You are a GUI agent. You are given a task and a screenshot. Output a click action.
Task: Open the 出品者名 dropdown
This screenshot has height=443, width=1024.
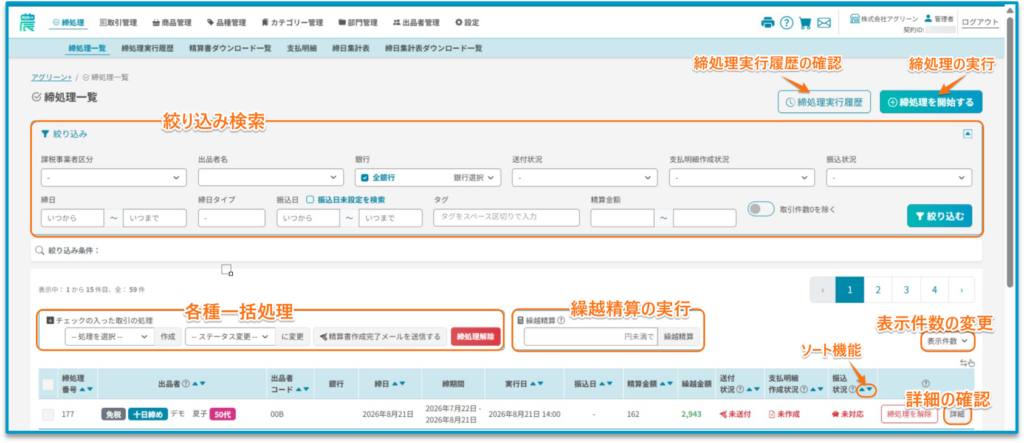(x=271, y=177)
